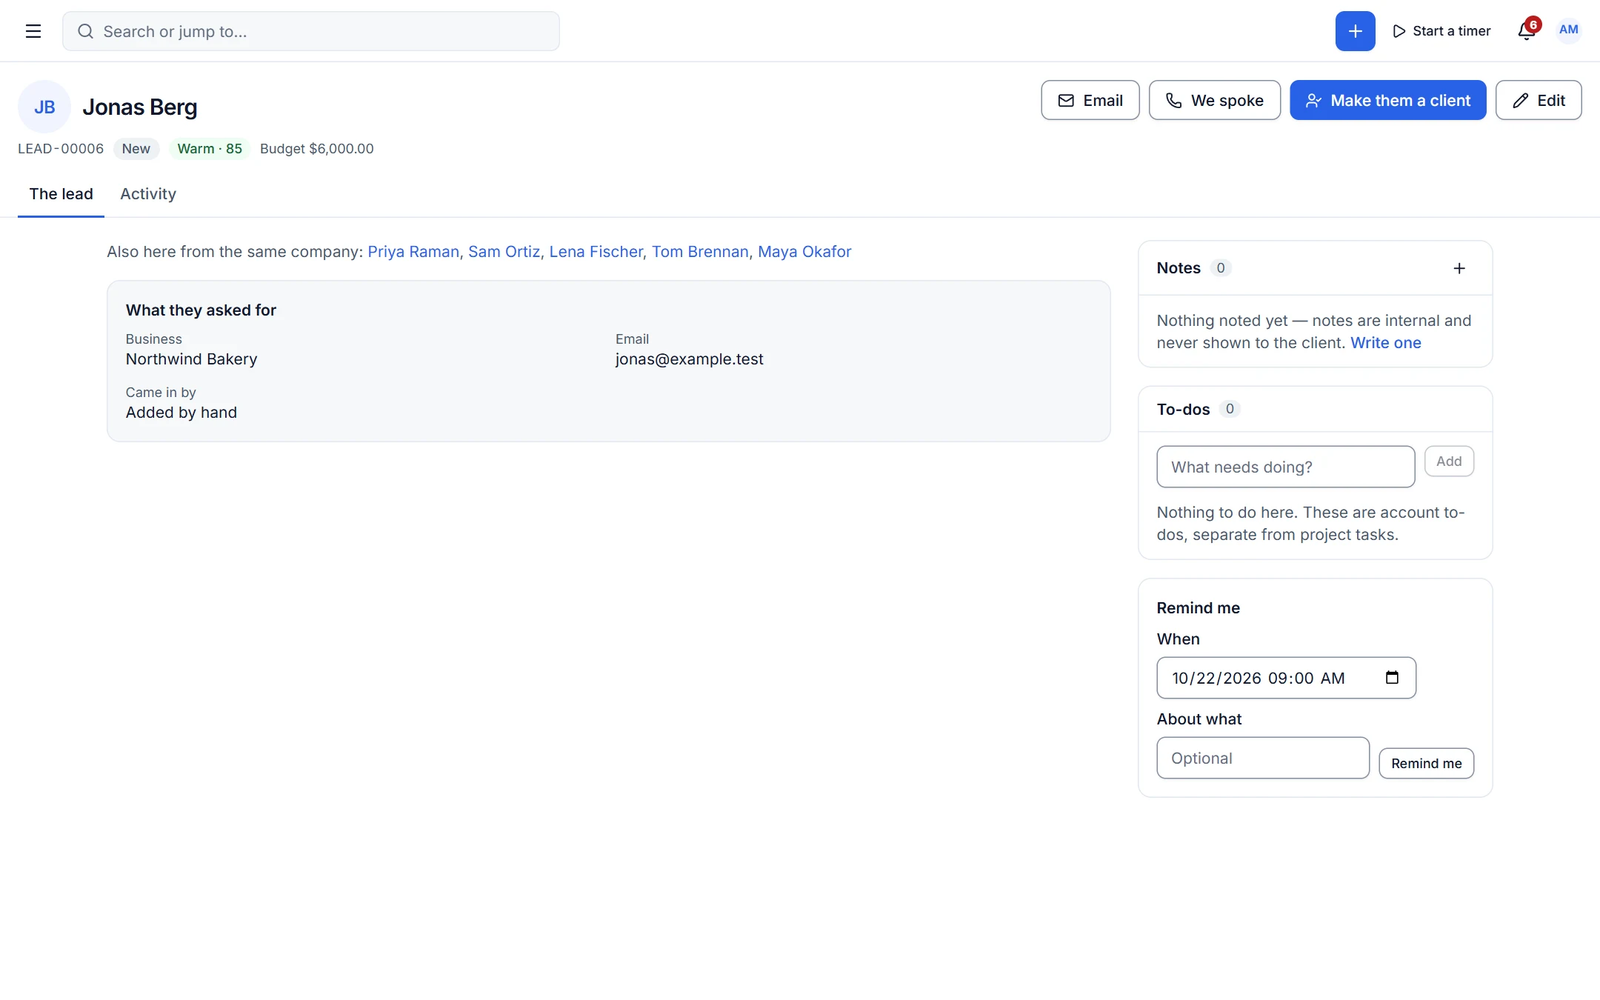This screenshot has width=1600, height=1000.
Task: Select The lead tab
Action: (61, 194)
